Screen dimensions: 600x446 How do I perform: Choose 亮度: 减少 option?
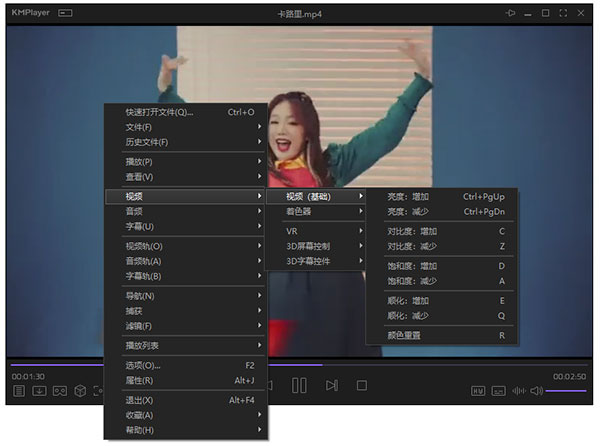[x=442, y=211]
